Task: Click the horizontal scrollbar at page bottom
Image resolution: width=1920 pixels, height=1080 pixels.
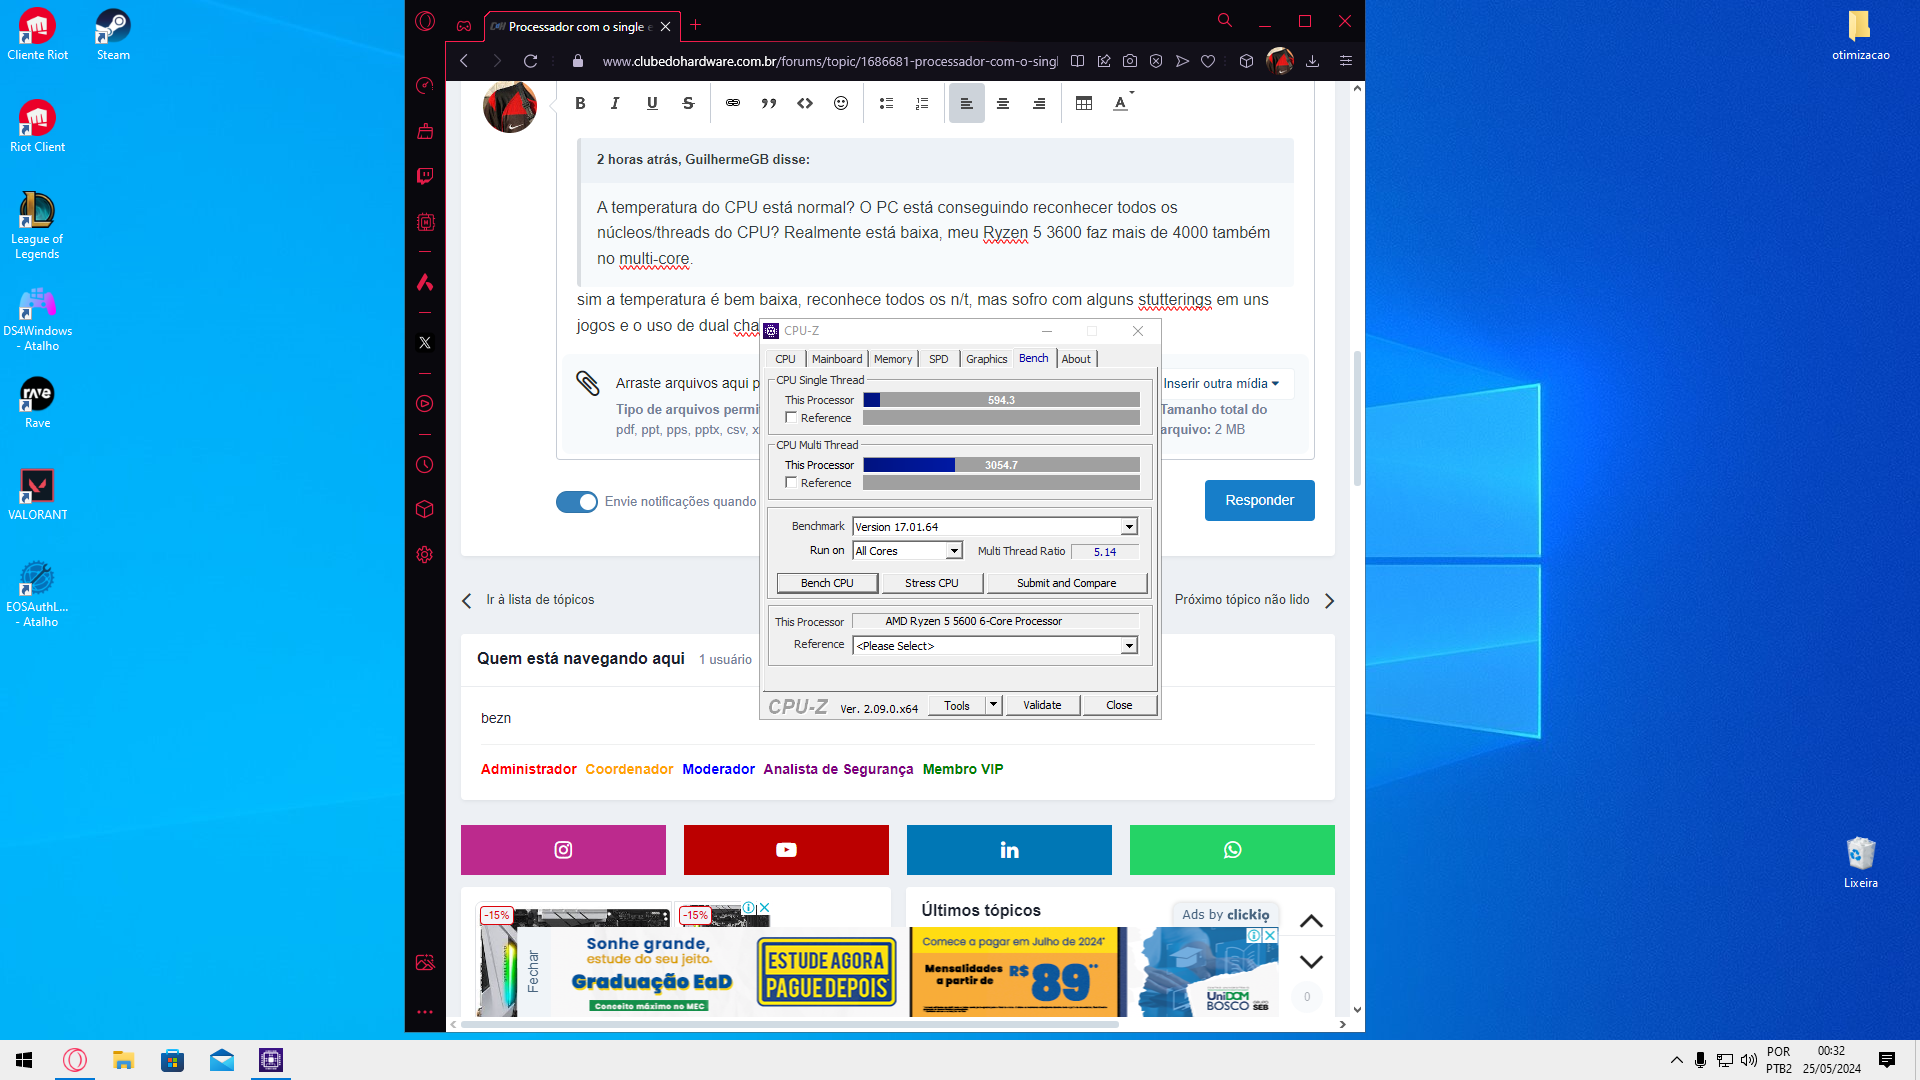Action: (790, 1024)
